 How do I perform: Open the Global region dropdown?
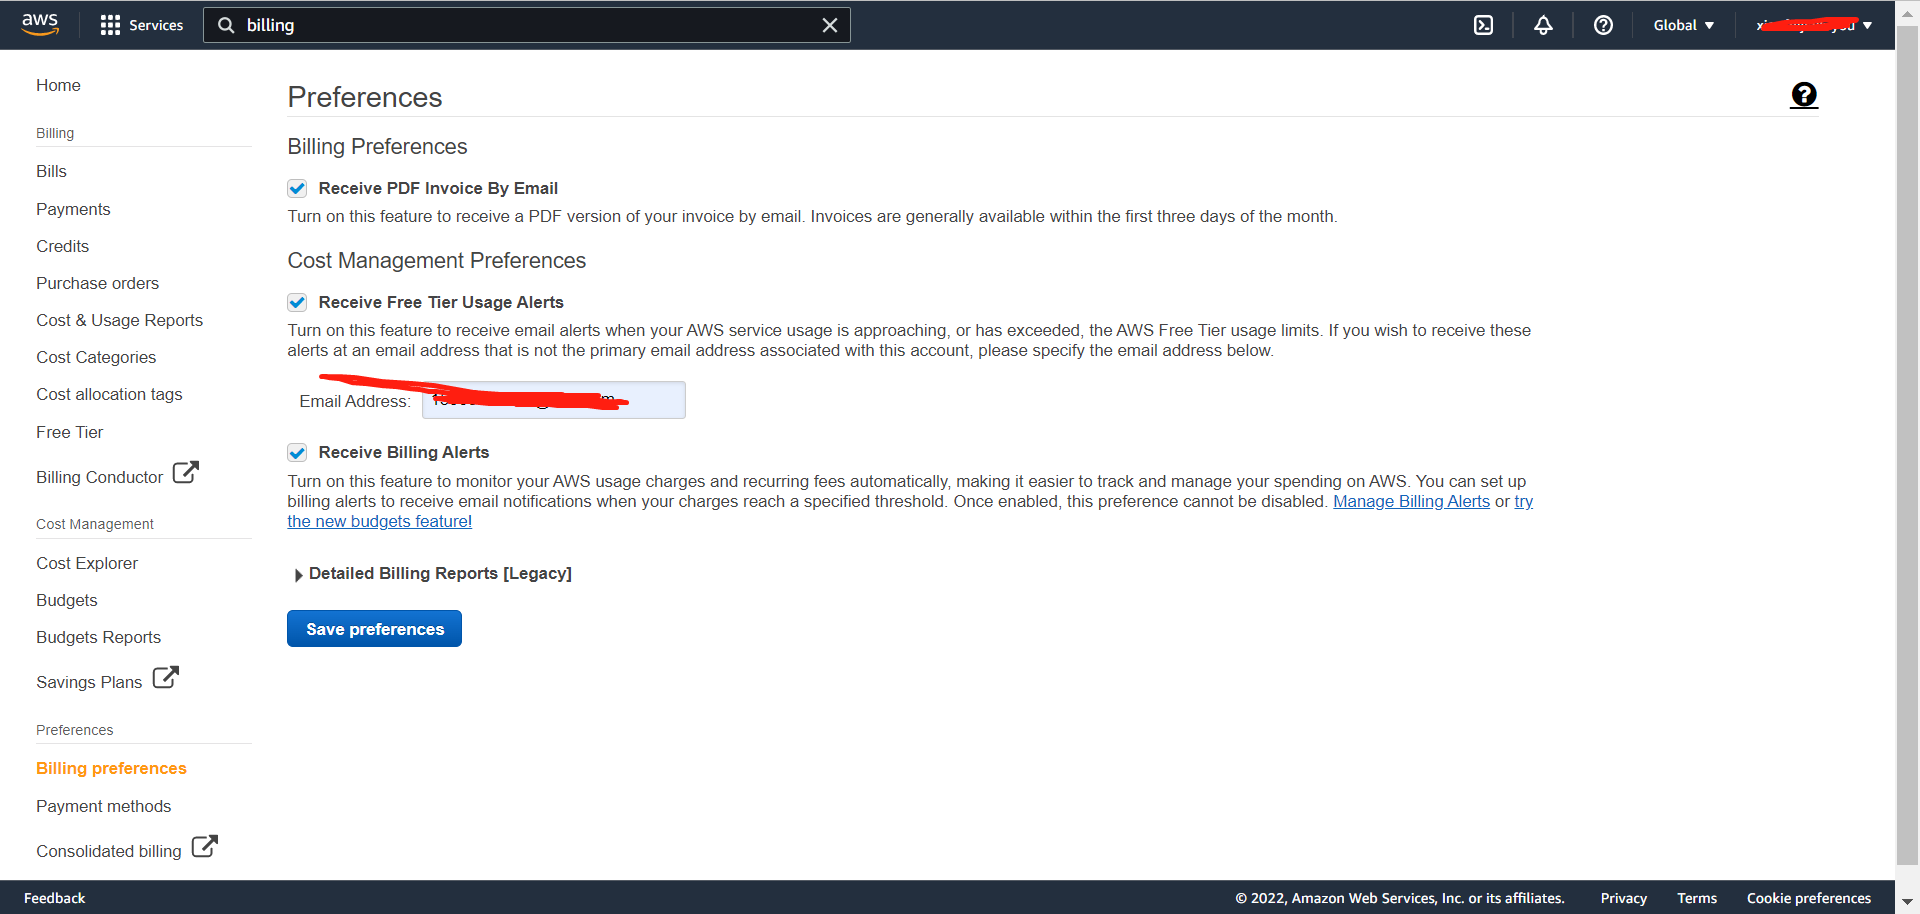1683,25
